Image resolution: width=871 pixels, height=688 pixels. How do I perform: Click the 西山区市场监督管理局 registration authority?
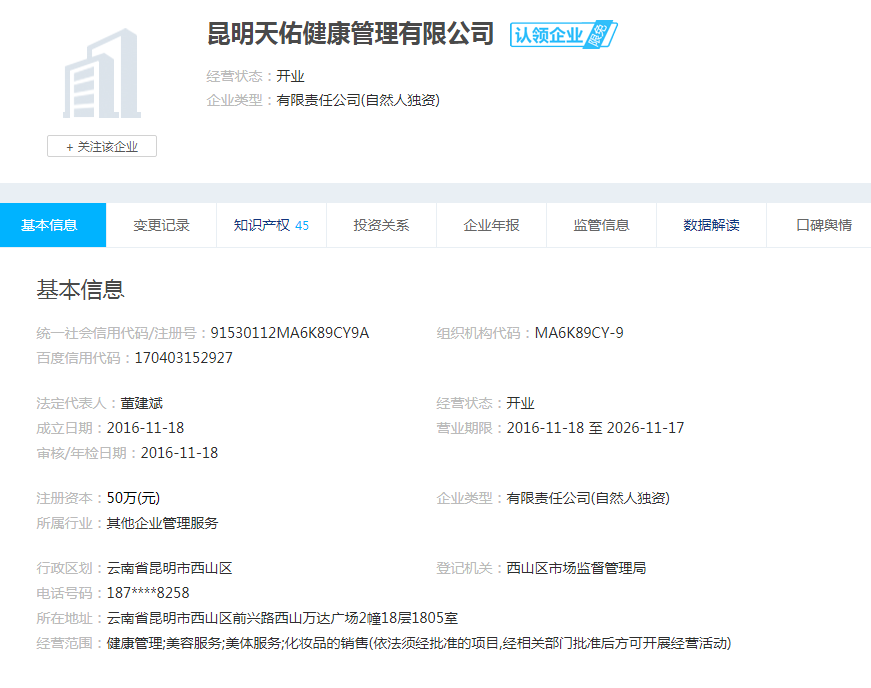[576, 568]
